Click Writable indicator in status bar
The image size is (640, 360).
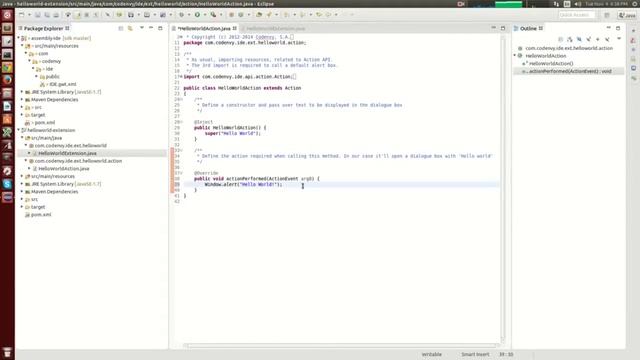point(431,354)
